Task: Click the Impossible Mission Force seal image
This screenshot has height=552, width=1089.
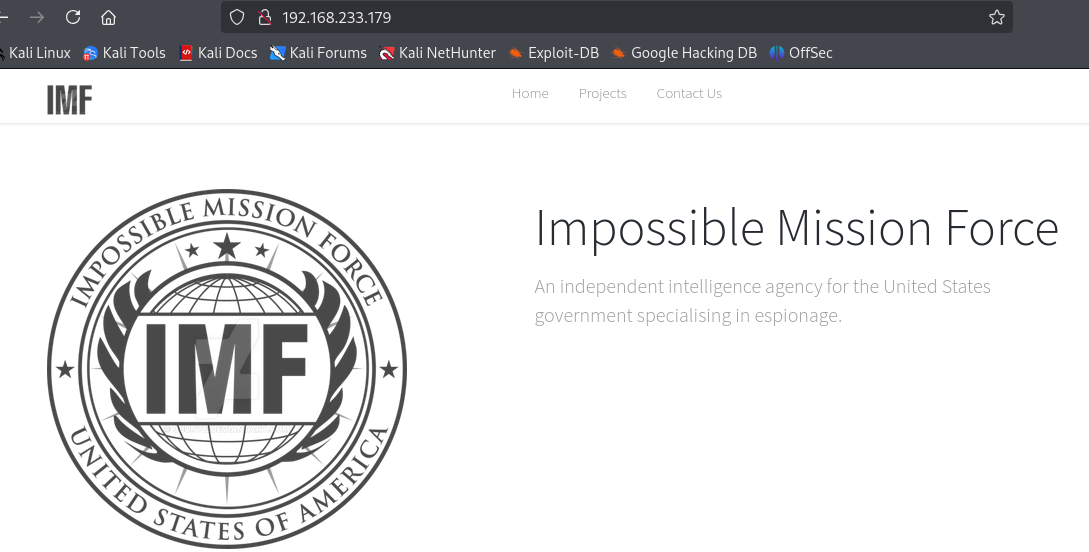Action: tap(227, 369)
